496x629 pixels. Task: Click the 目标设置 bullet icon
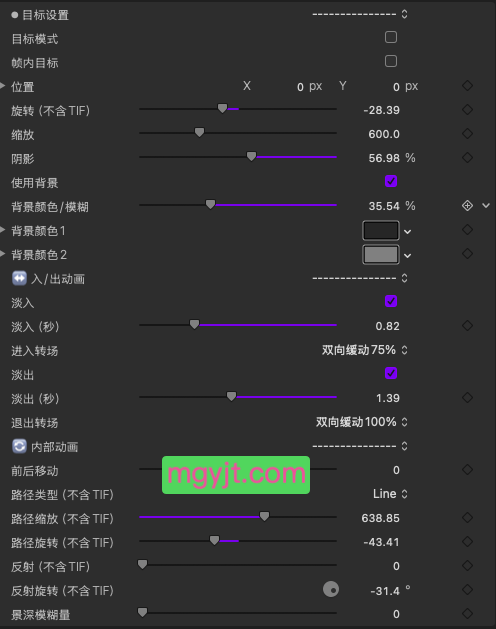click(15, 15)
